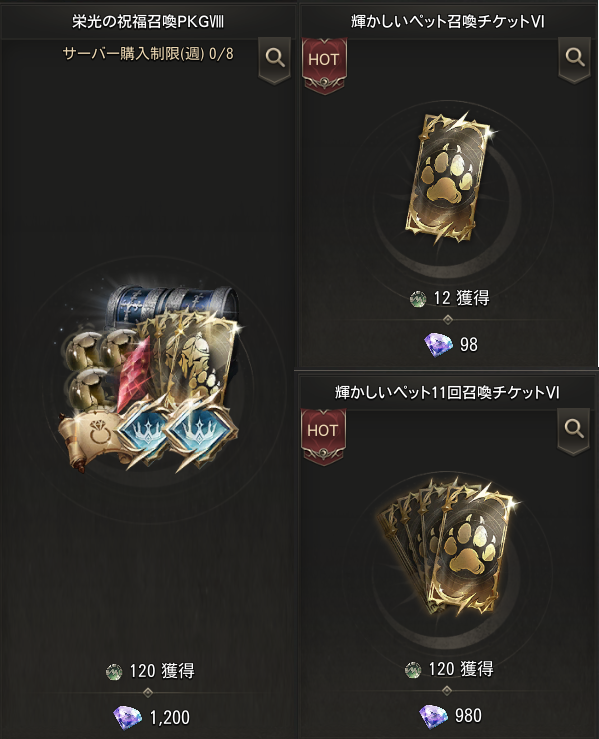This screenshot has width=599, height=739.
Task: Select the 栄光の祝福召喚PKGⅧ title bar
Action: tap(148, 22)
